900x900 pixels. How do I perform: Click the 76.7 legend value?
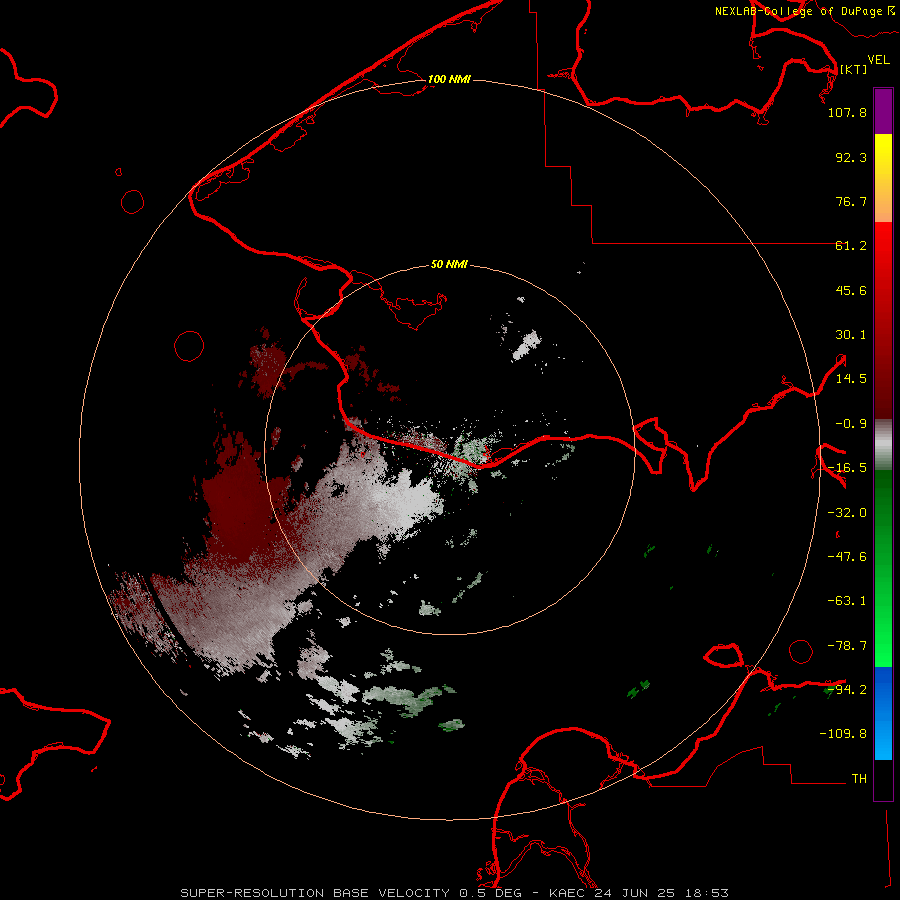[x=851, y=201]
